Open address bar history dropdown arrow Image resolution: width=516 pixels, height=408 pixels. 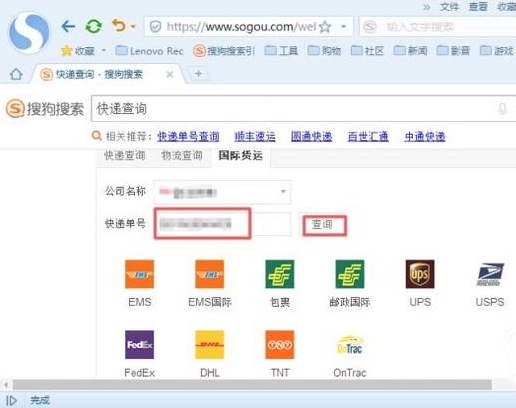(x=343, y=26)
